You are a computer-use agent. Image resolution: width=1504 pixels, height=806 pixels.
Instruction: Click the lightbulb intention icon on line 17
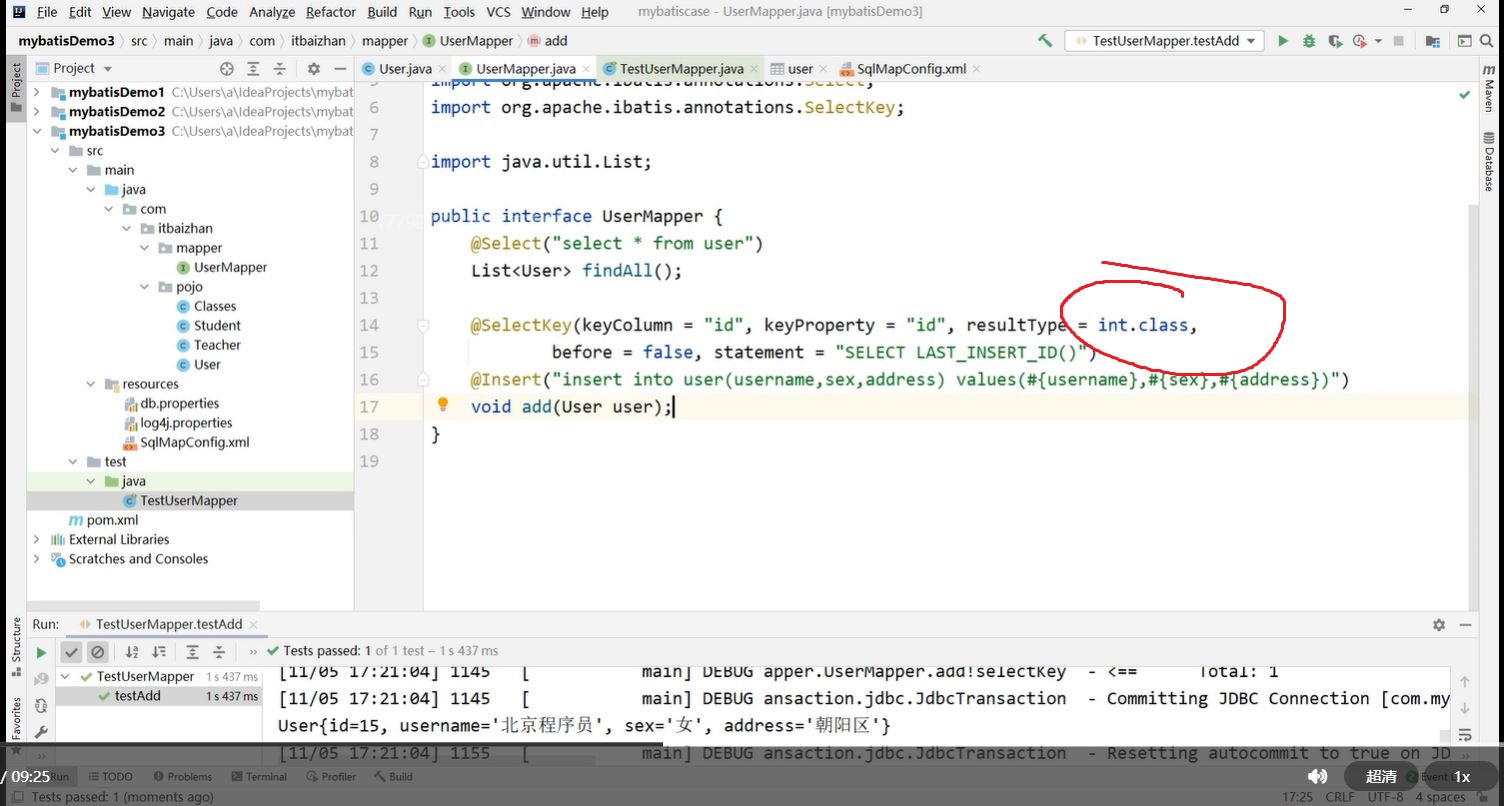(x=443, y=405)
